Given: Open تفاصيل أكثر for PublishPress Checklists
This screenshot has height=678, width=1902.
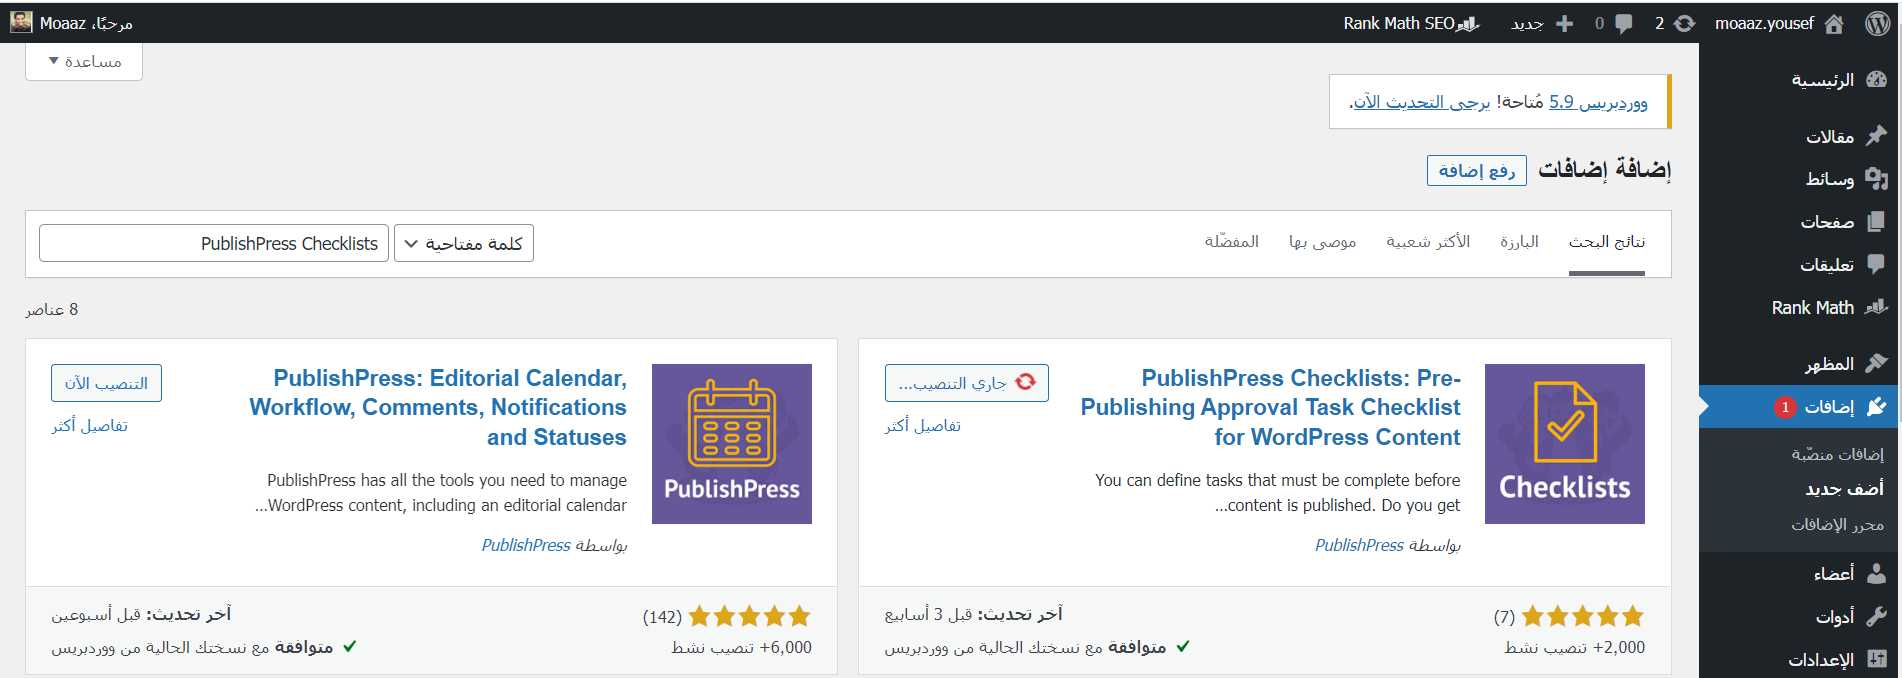Looking at the screenshot, I should pos(922,426).
